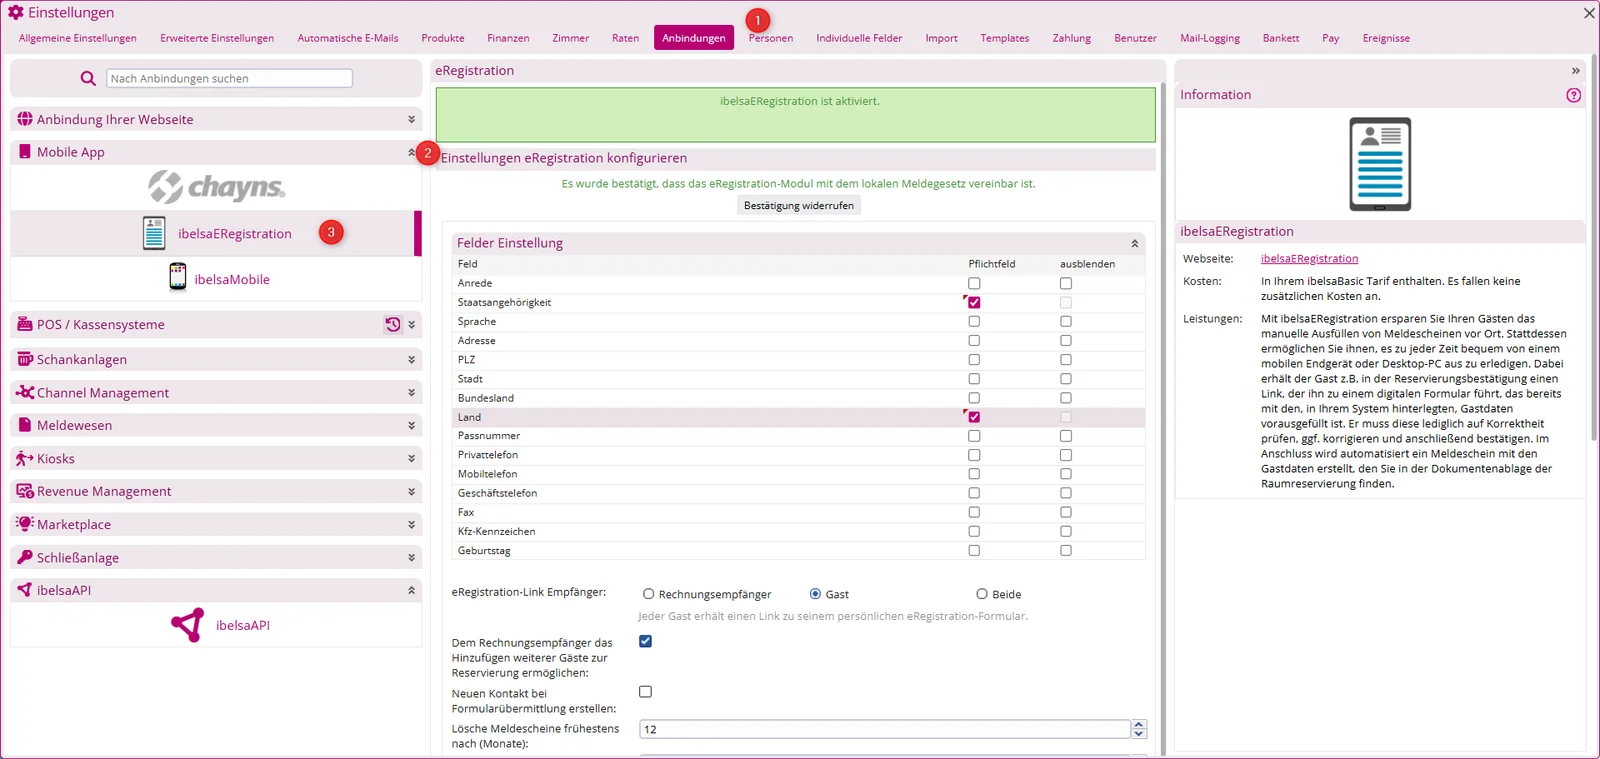Focus the Nach Anbindungen suchen field
Image resolution: width=1600 pixels, height=759 pixels.
tap(230, 78)
